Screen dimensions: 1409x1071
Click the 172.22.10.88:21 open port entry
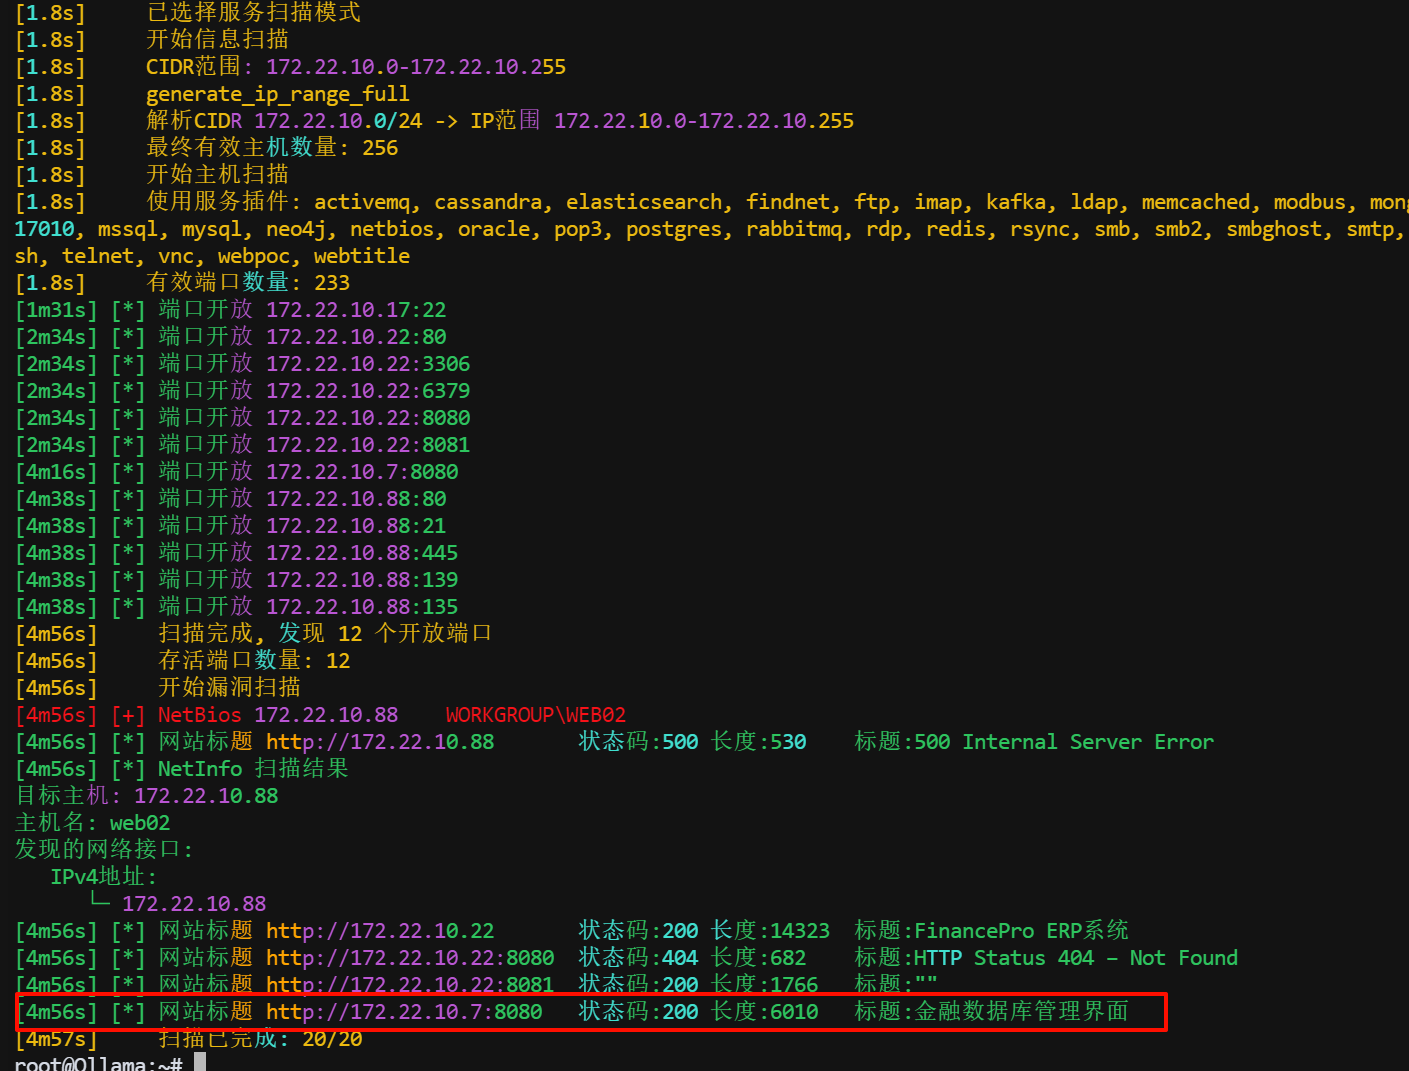[355, 526]
